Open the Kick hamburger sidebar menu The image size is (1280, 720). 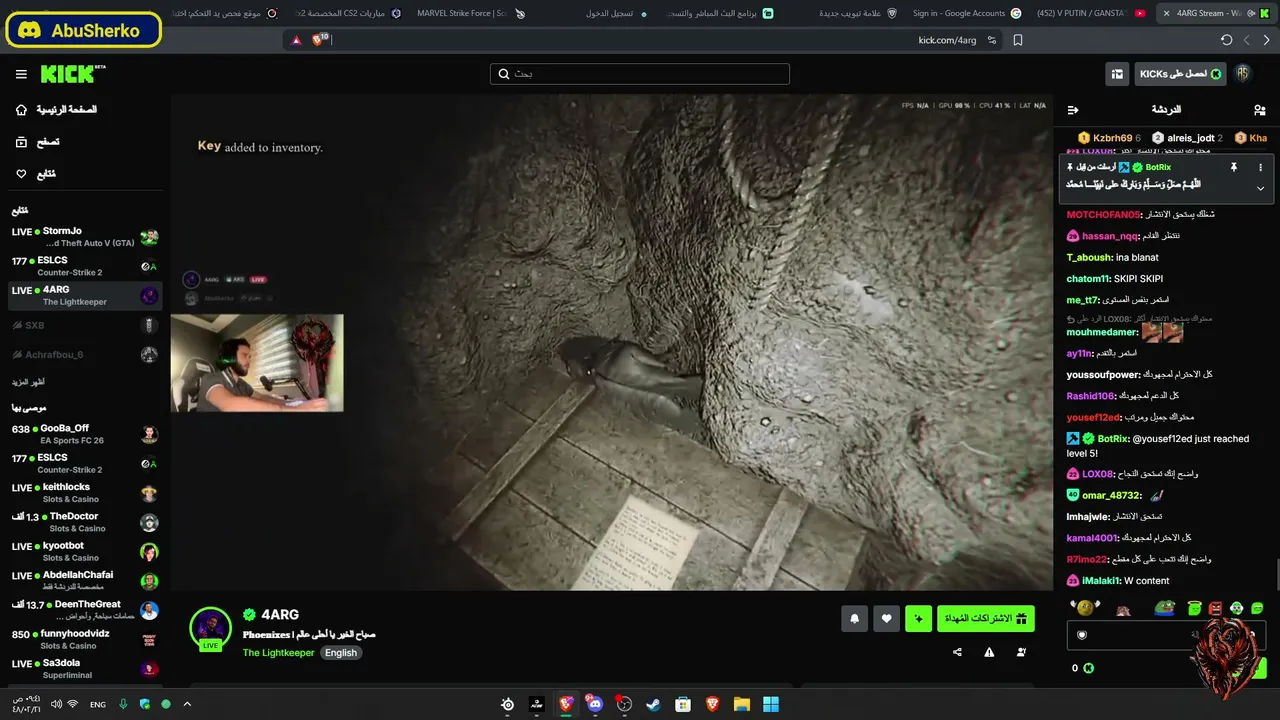tap(21, 74)
